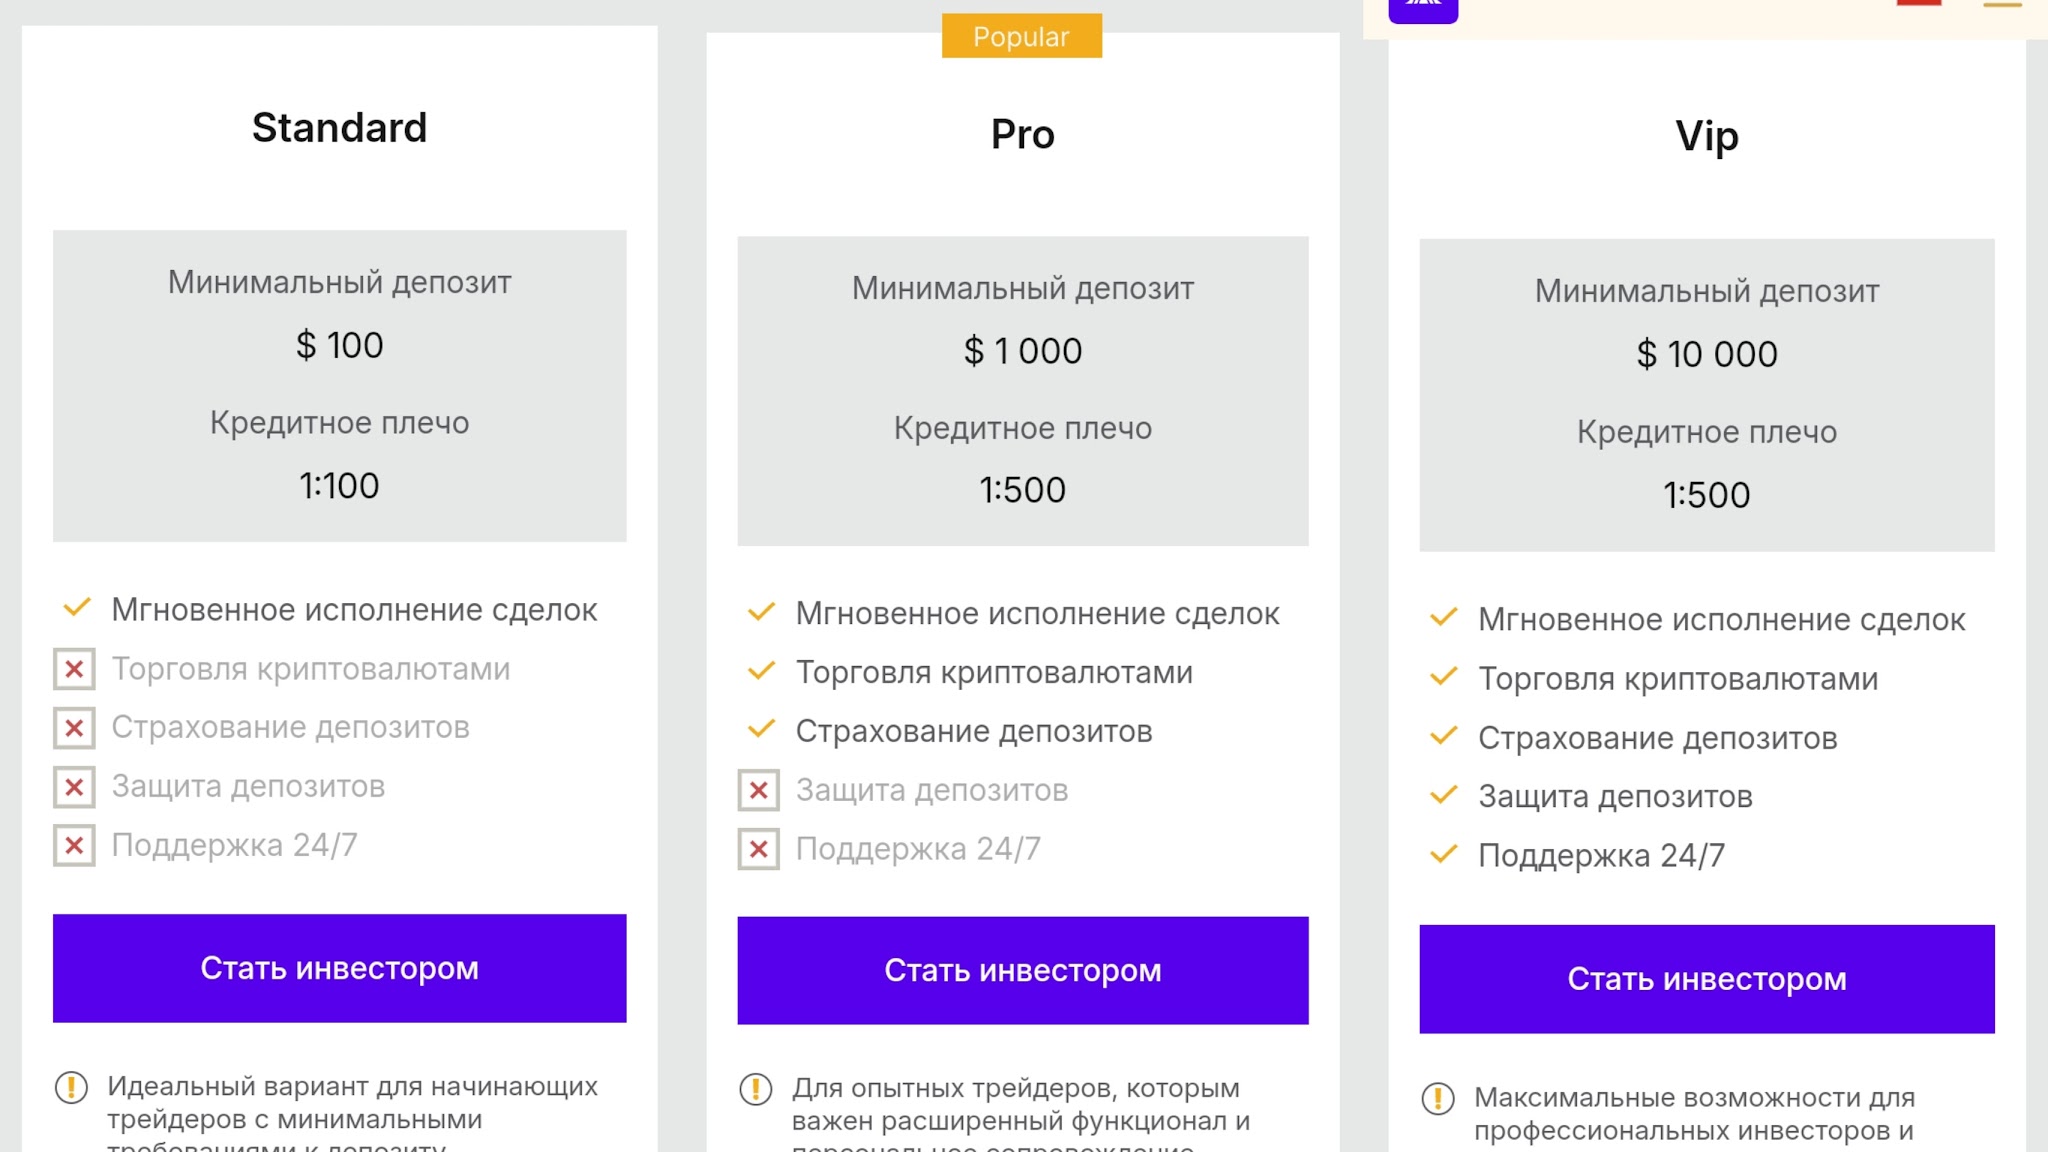Click the Standard plan info exclamation icon

[71, 1087]
